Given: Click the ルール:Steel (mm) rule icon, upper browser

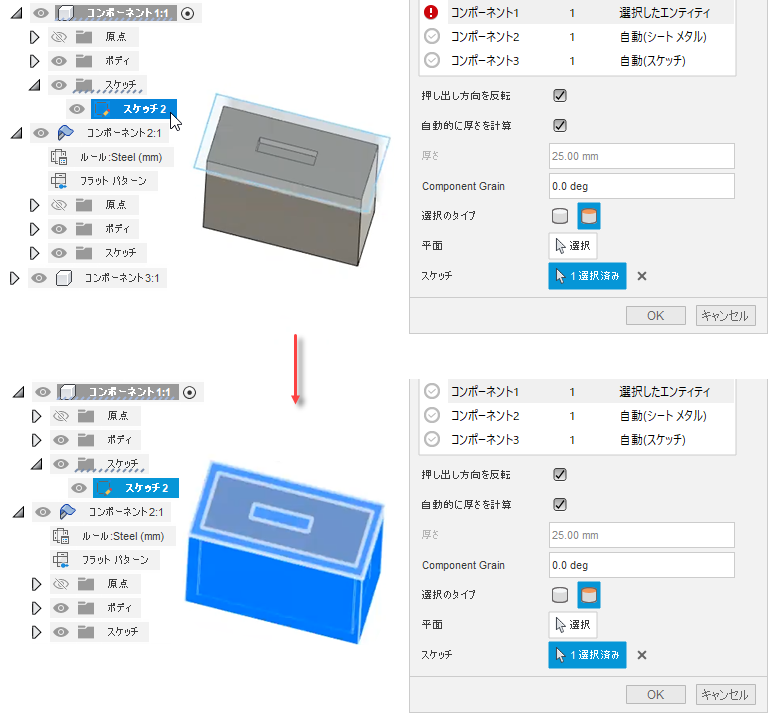Looking at the screenshot, I should point(59,157).
